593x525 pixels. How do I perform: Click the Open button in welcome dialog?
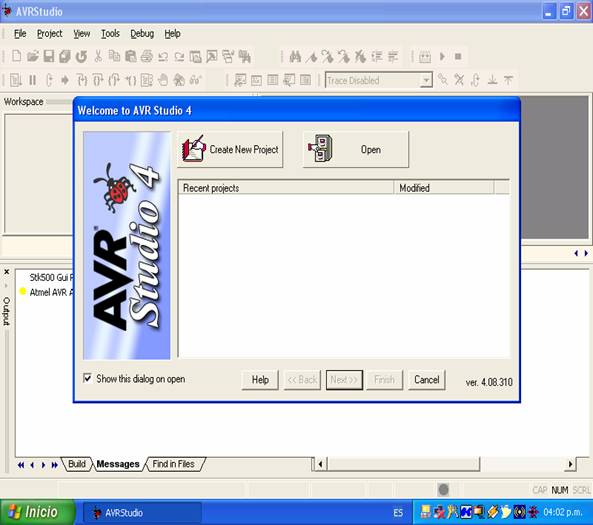tap(356, 149)
